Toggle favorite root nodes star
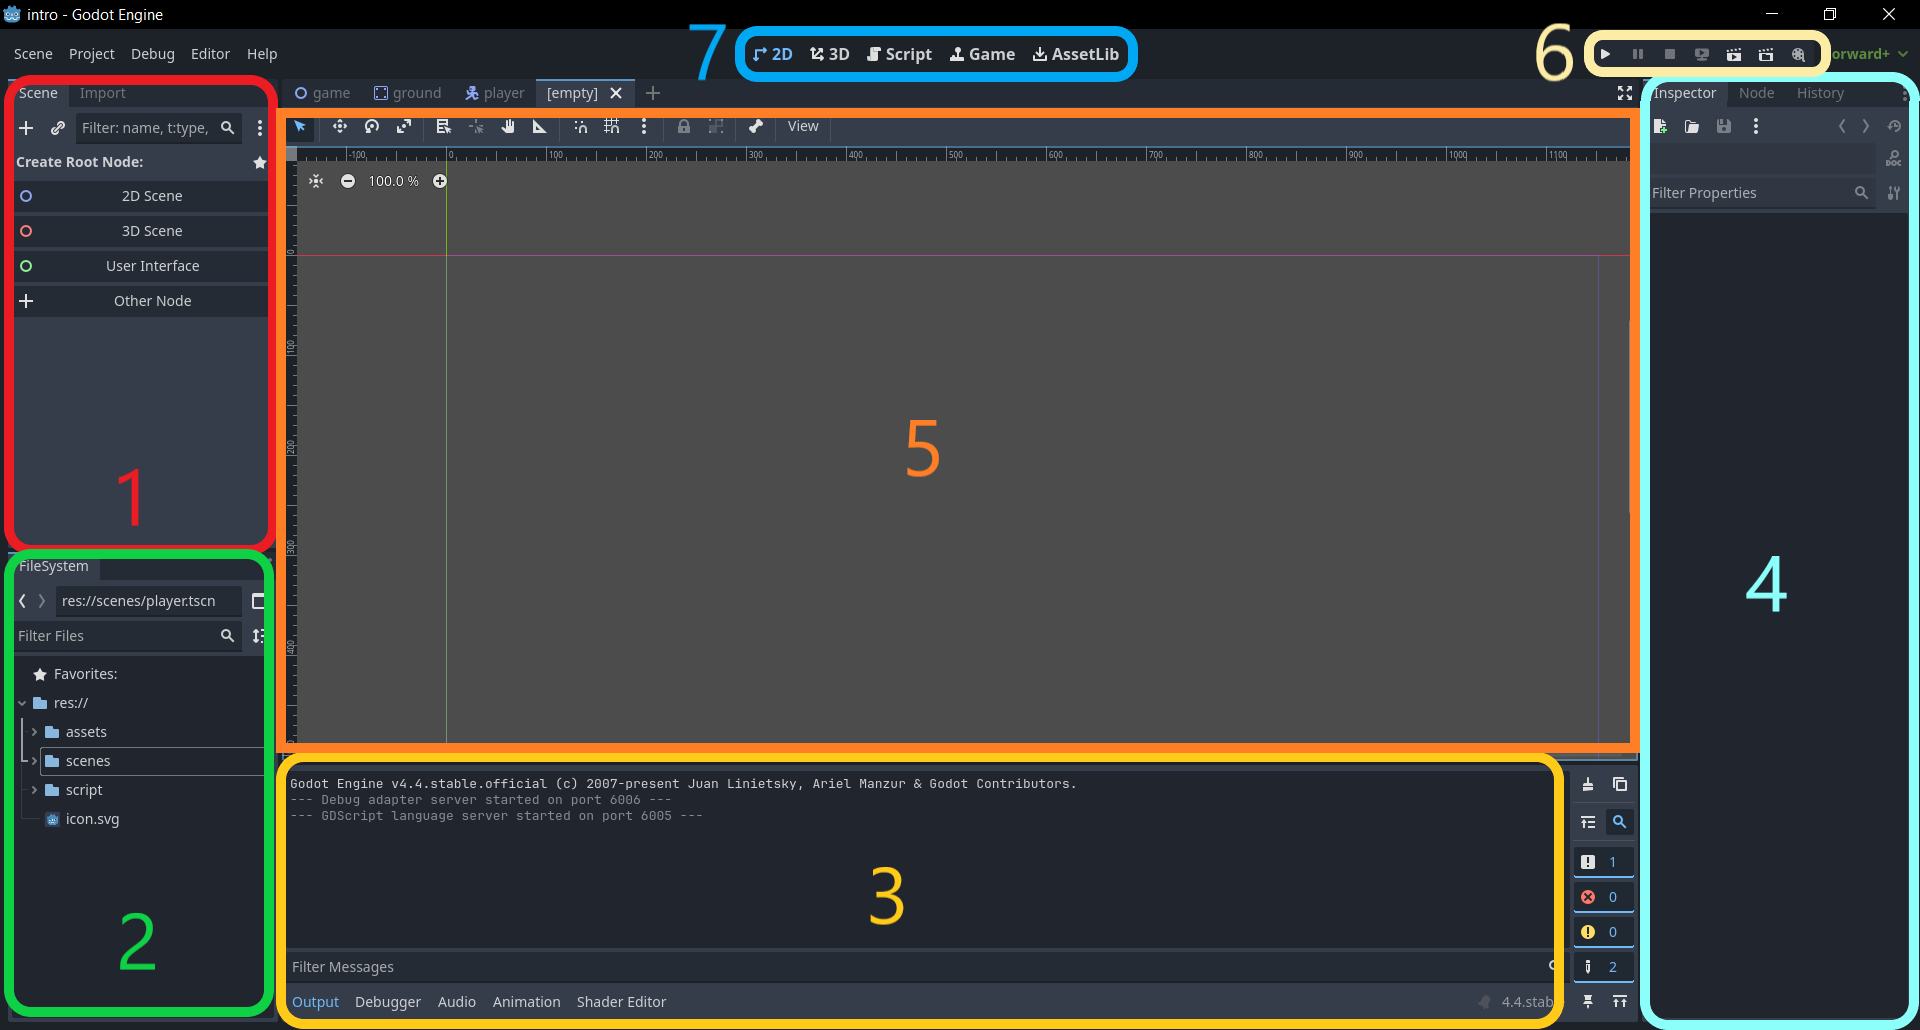 (x=260, y=162)
